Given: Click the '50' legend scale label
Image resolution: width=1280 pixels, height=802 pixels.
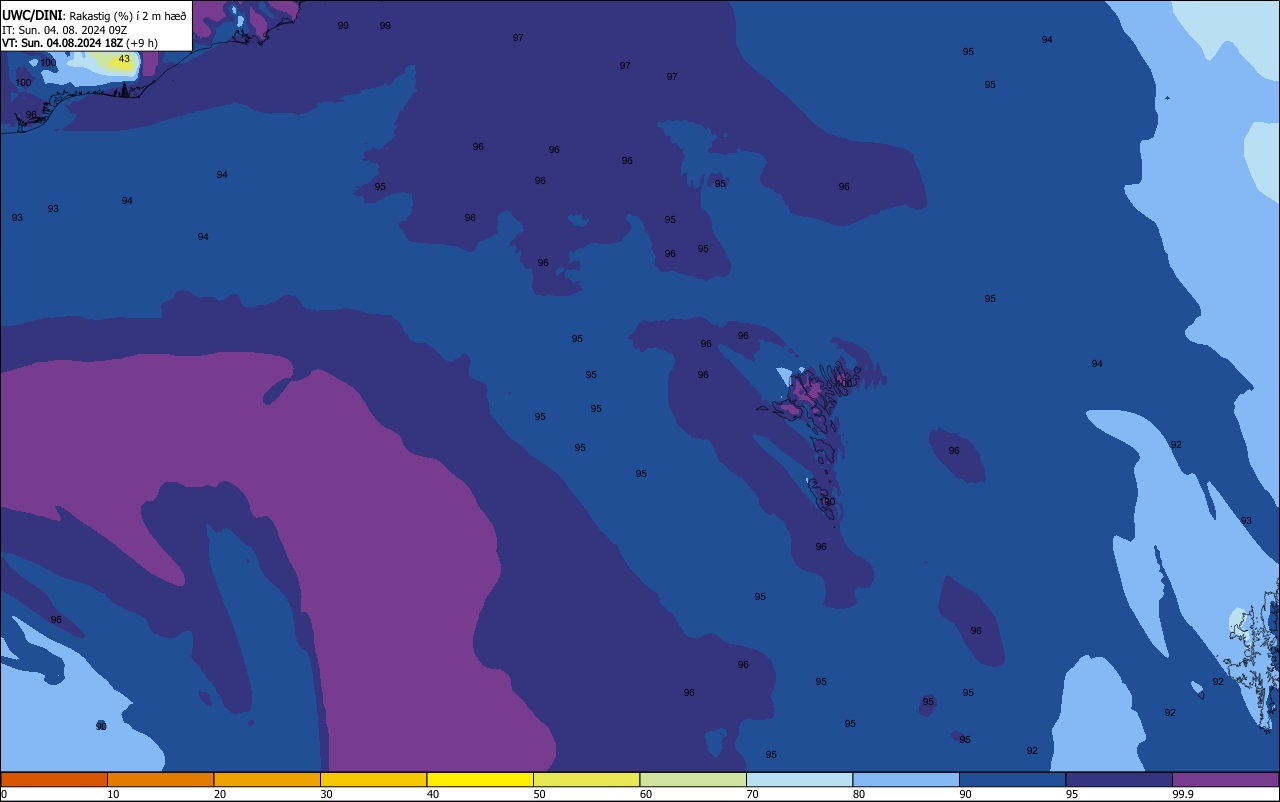Looking at the screenshot, I should (x=539, y=794).
